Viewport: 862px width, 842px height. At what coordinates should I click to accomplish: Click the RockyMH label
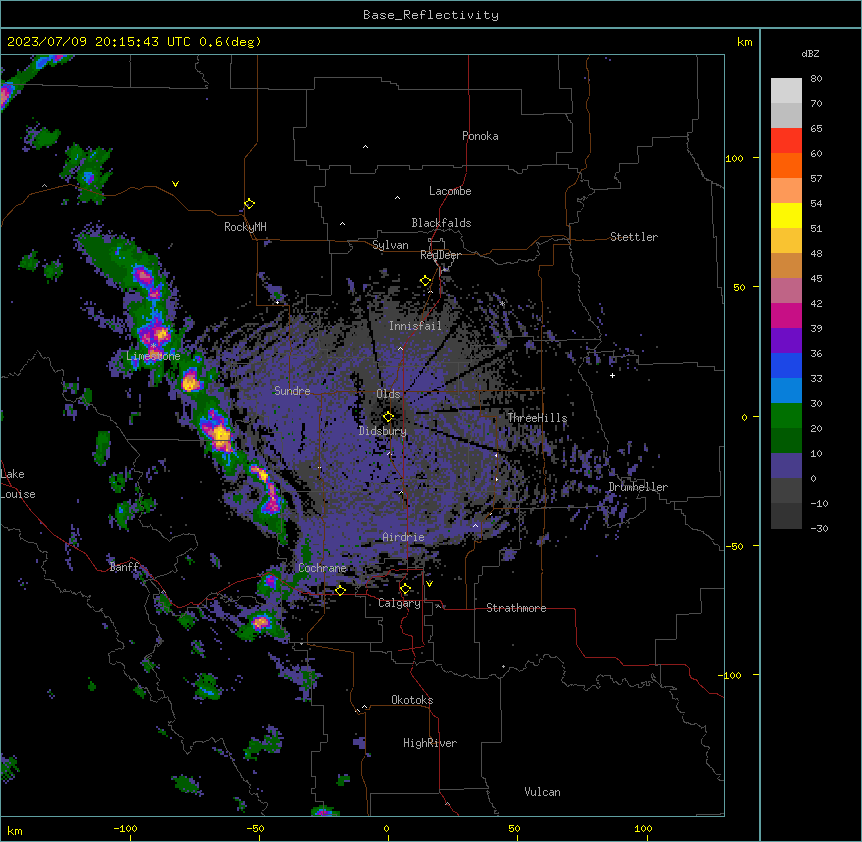coord(245,227)
